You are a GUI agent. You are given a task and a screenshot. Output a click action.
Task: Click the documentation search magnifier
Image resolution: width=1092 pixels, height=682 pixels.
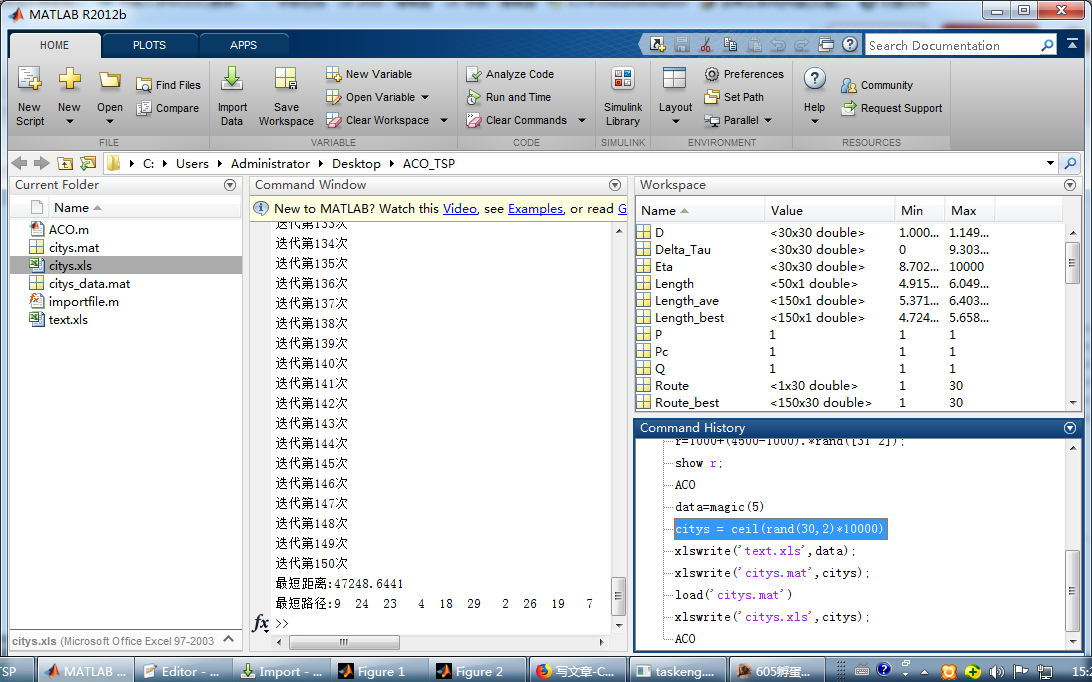coord(1047,45)
